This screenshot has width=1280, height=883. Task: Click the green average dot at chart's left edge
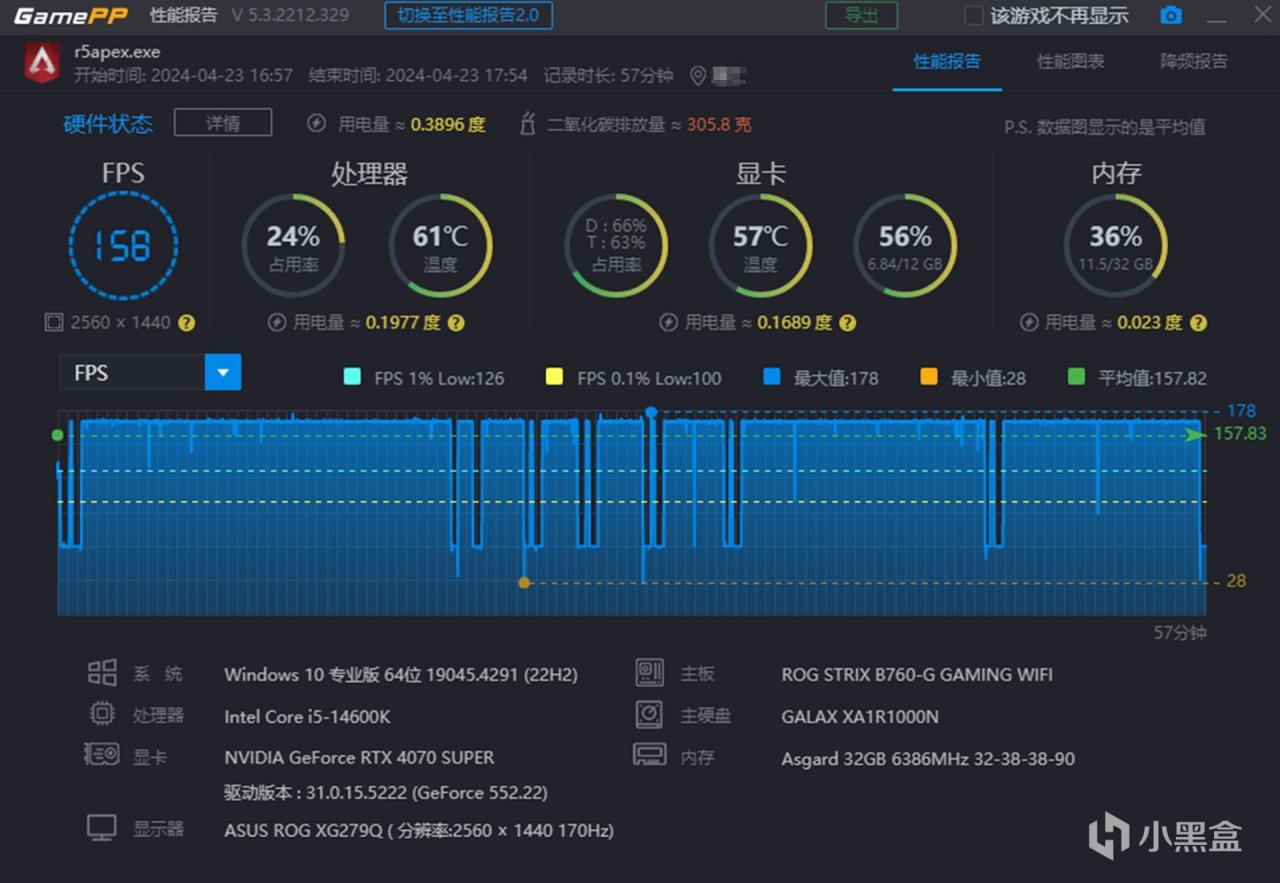(57, 435)
